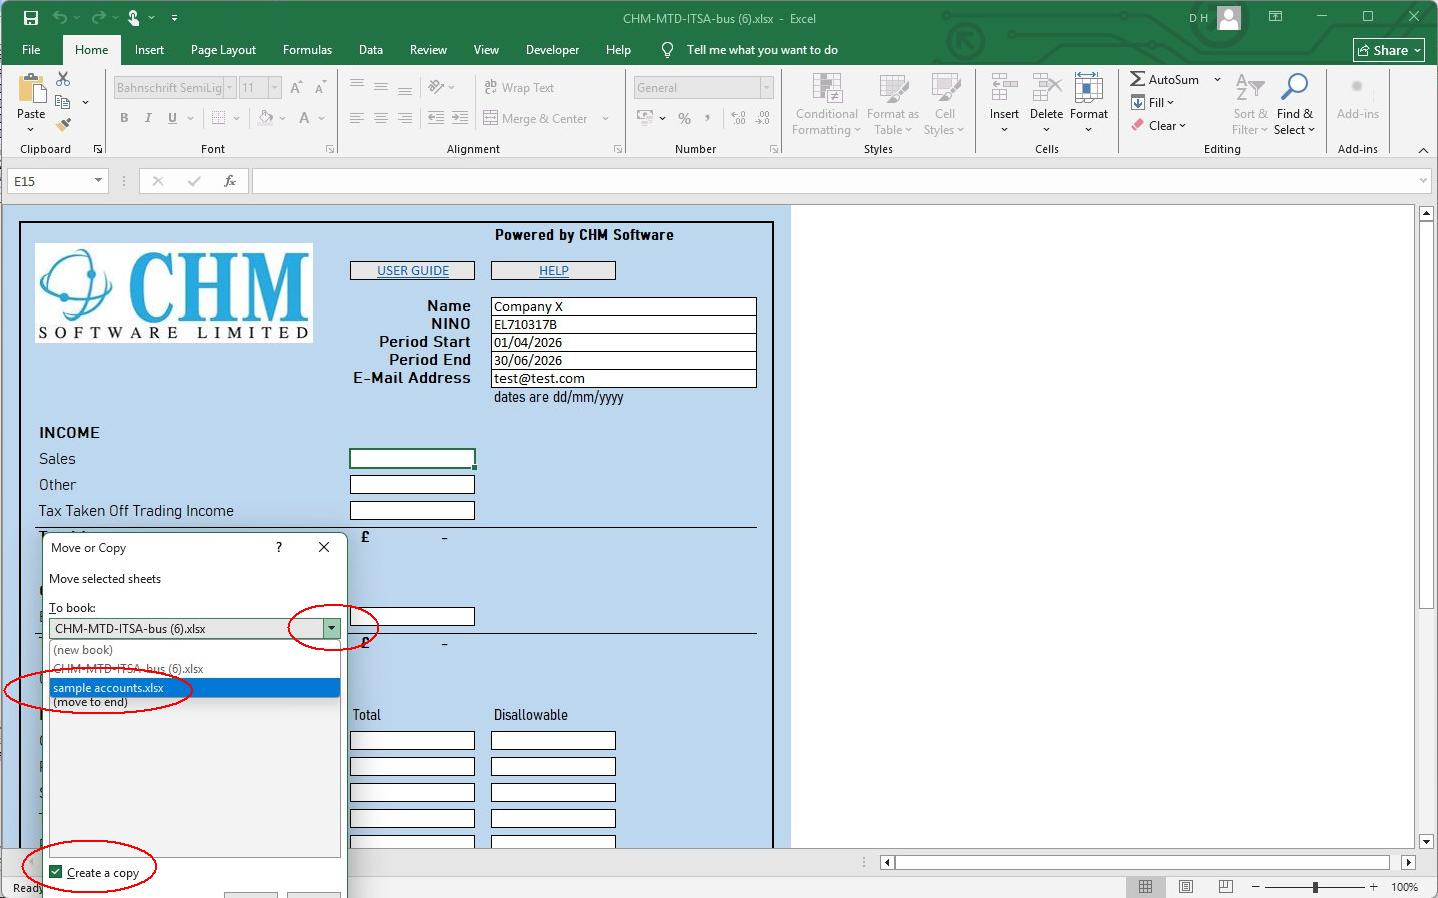1438x898 pixels.
Task: Open the Find & Select dropdown
Action: [1294, 104]
